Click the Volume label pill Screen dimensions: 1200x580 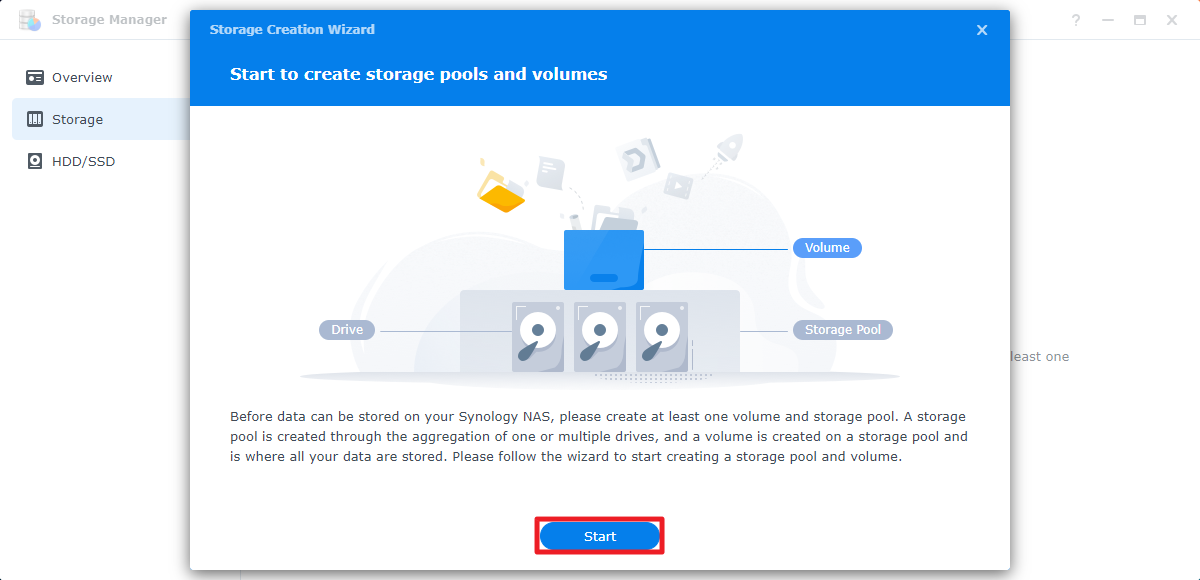point(827,248)
